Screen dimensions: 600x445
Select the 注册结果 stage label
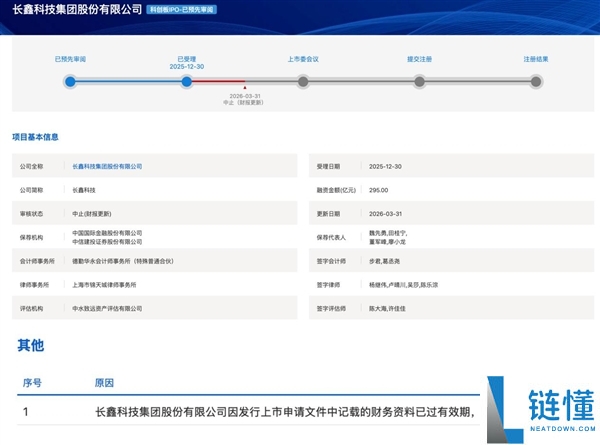tap(536, 59)
